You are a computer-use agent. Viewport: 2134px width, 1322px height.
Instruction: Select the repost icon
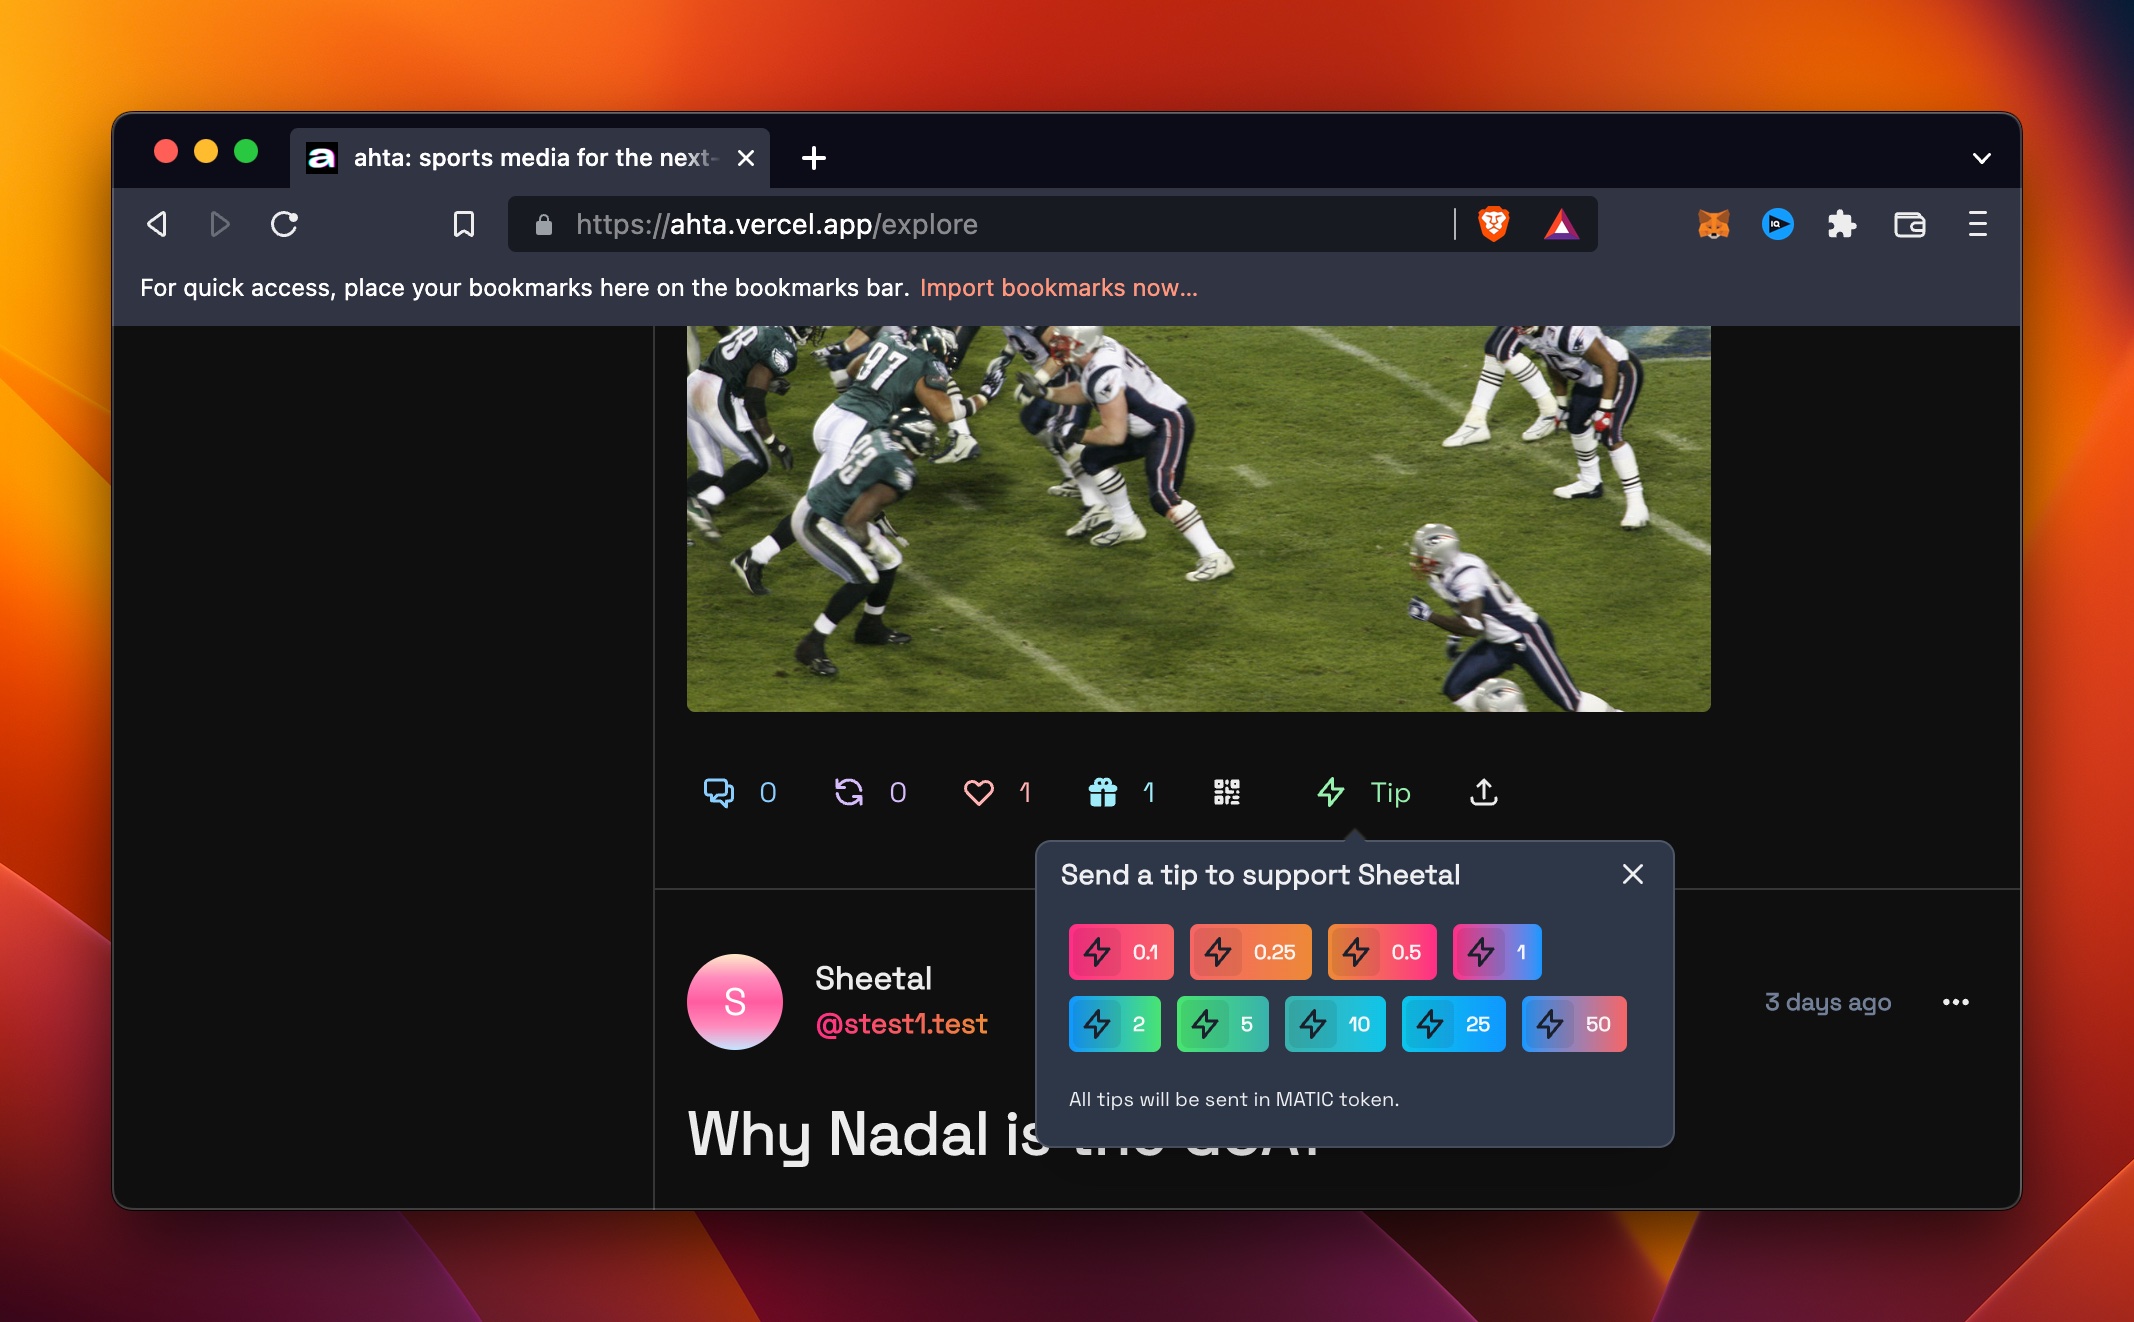tap(849, 792)
